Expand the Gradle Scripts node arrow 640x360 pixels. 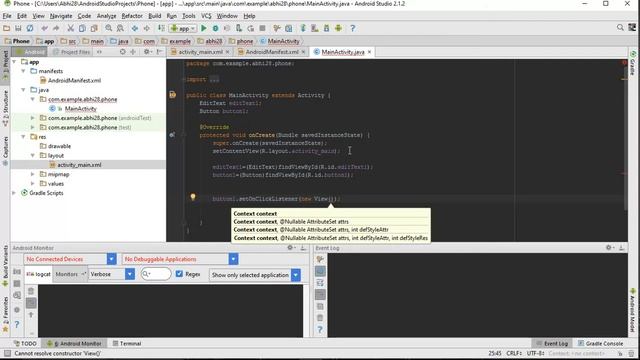[14, 193]
